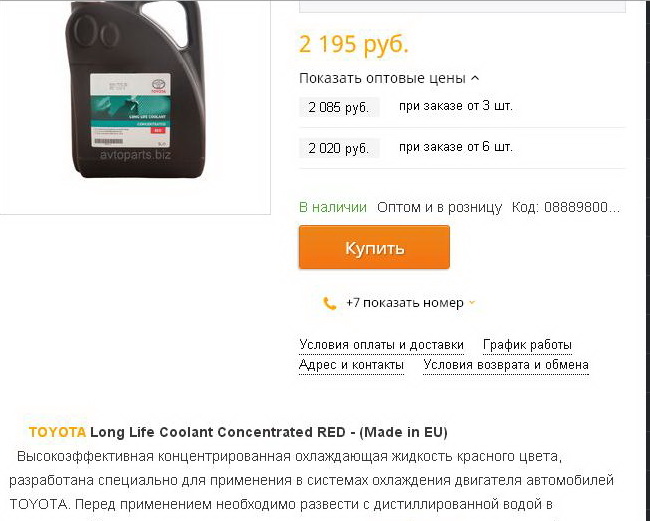Click the Toyota coolant canister product image
The width and height of the screenshot is (650, 521).
[x=134, y=89]
